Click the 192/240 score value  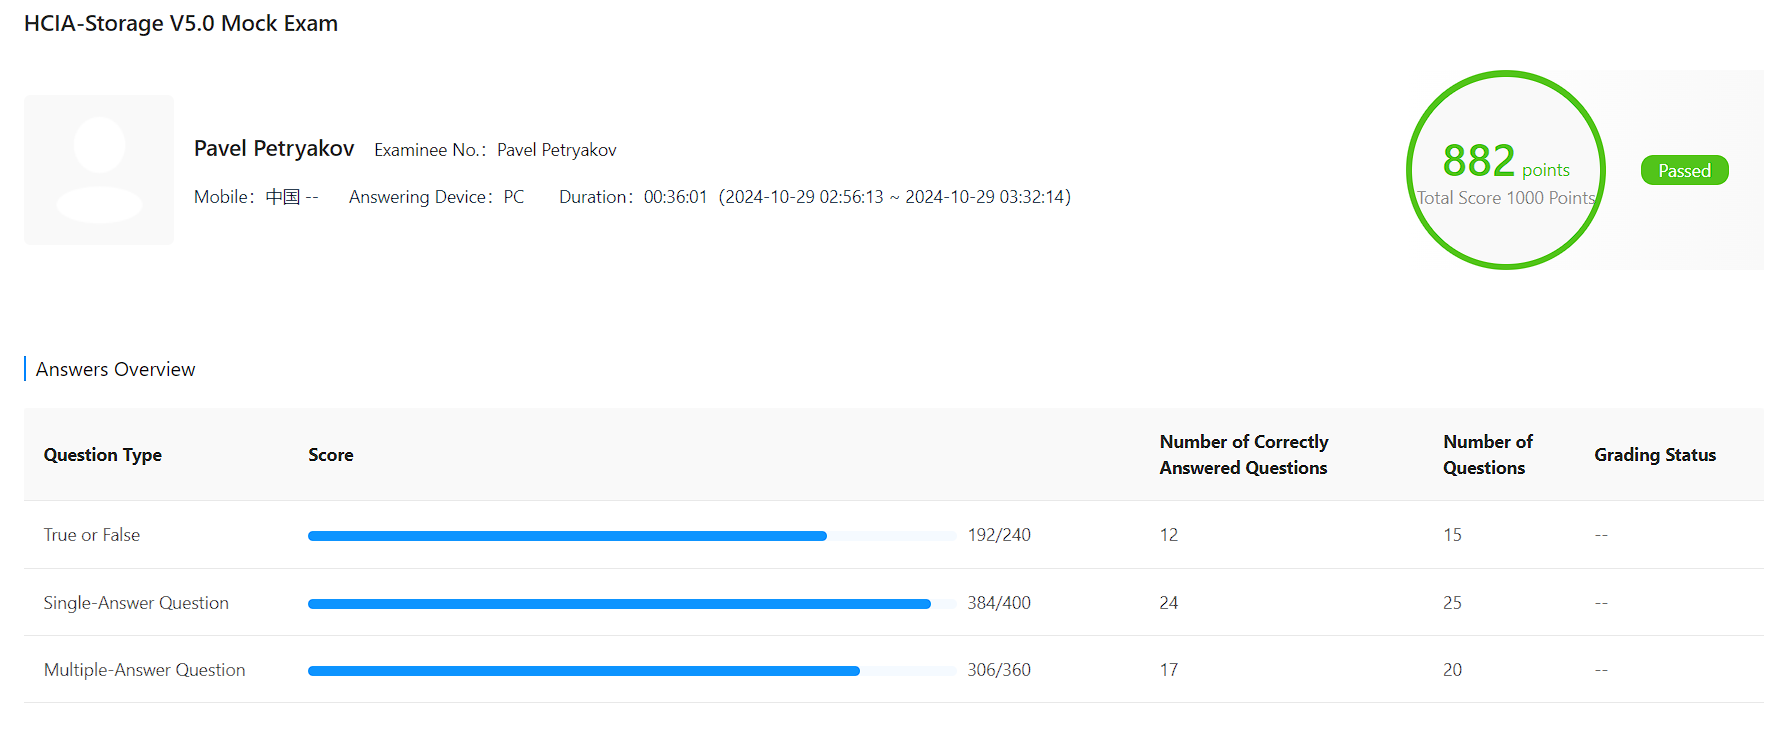(x=999, y=535)
